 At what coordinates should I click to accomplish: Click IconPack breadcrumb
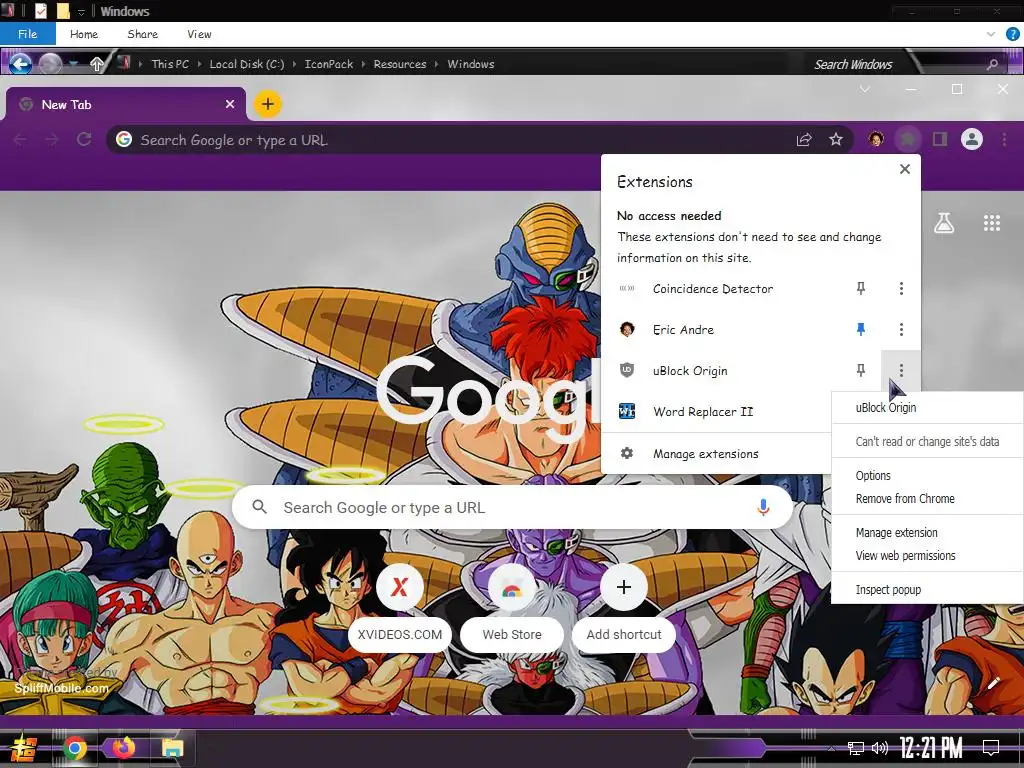[328, 64]
